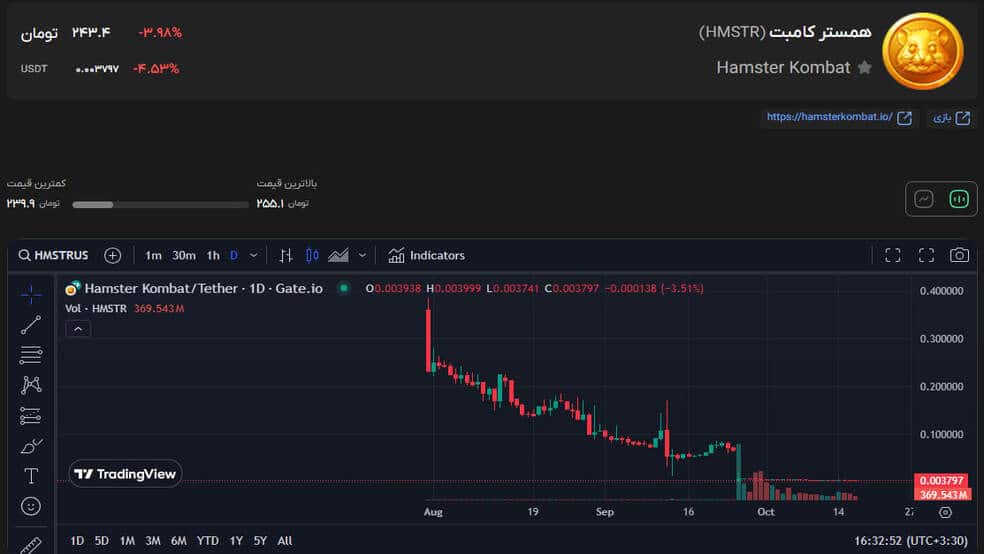
Task: Click the price range progress bar
Action: click(161, 205)
